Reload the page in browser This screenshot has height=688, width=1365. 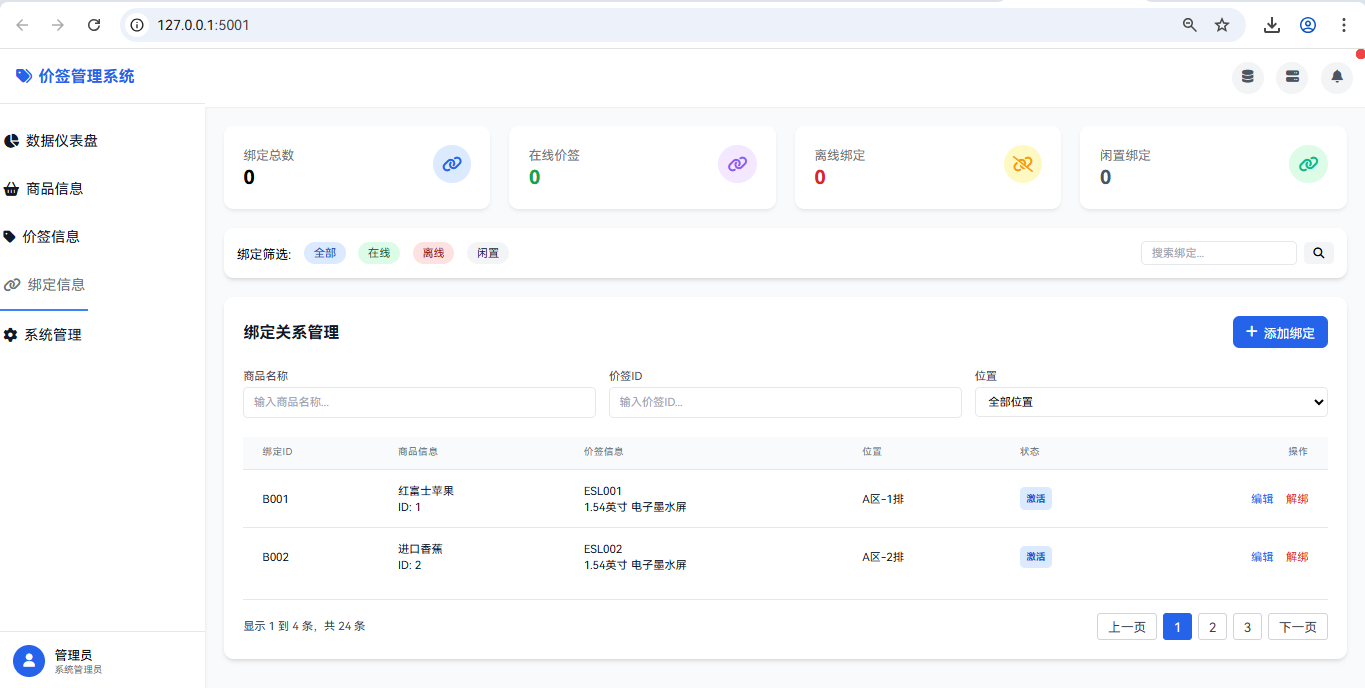coord(94,25)
